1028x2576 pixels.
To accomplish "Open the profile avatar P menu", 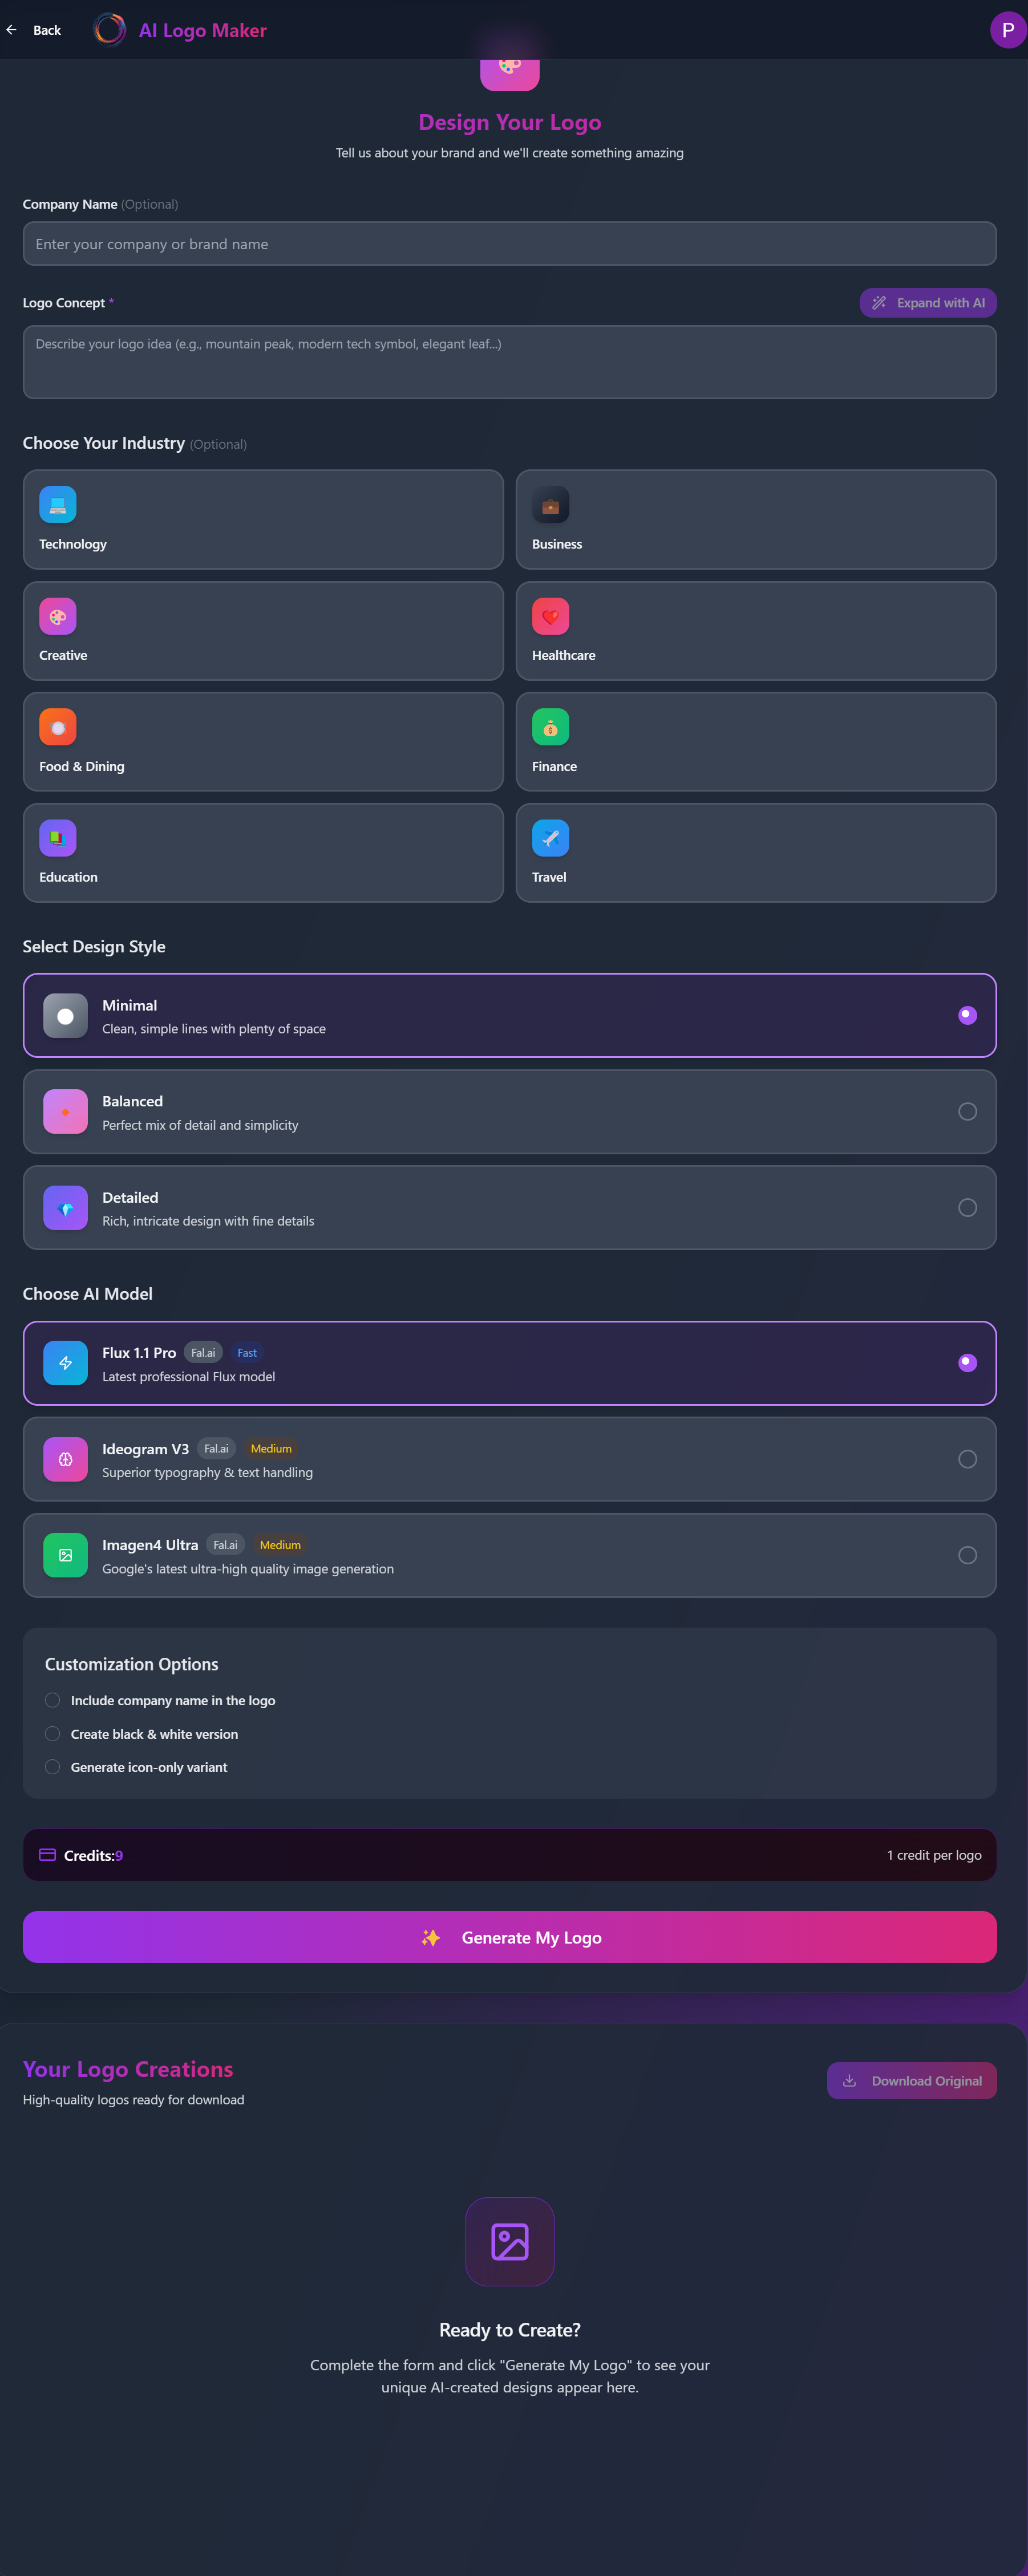I will 1007,30.
